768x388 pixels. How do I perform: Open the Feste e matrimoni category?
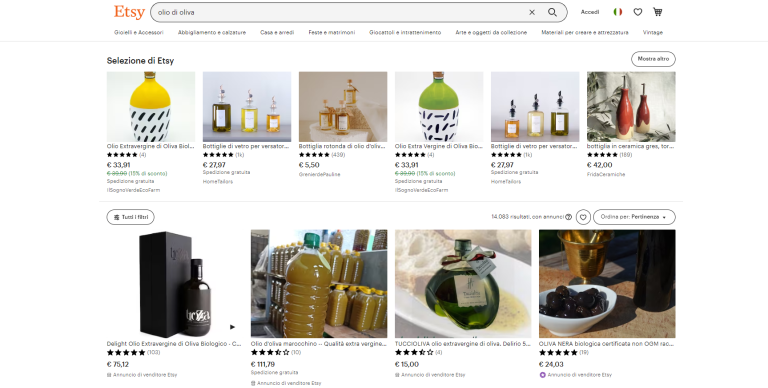pyautogui.click(x=332, y=32)
